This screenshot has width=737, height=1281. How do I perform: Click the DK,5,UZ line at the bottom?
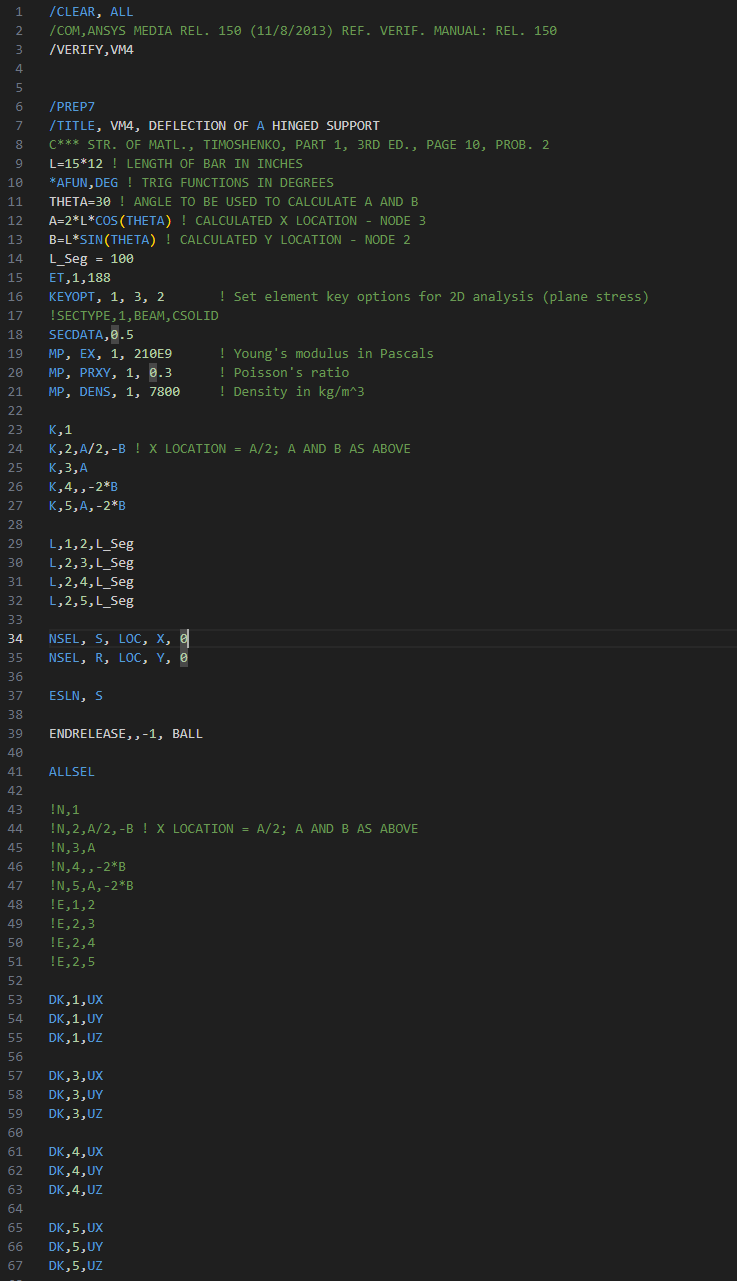[76, 1267]
